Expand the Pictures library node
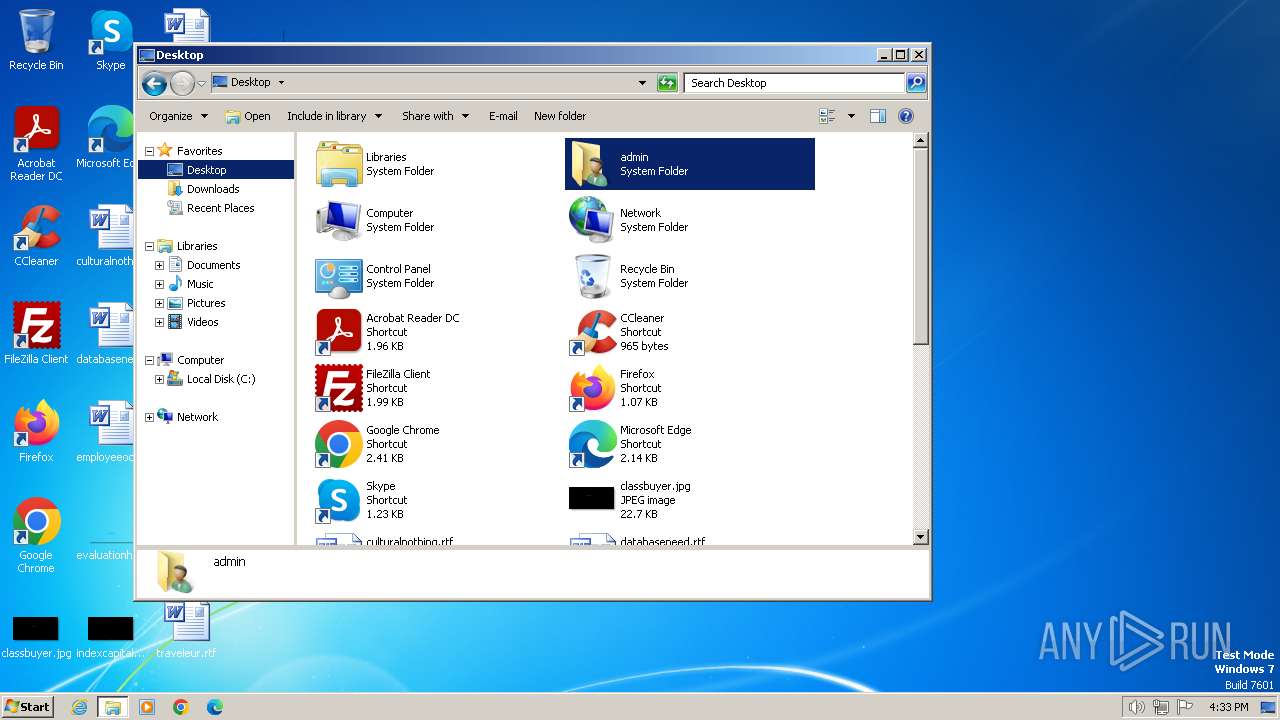Screen dimensions: 1280x720 [159, 303]
